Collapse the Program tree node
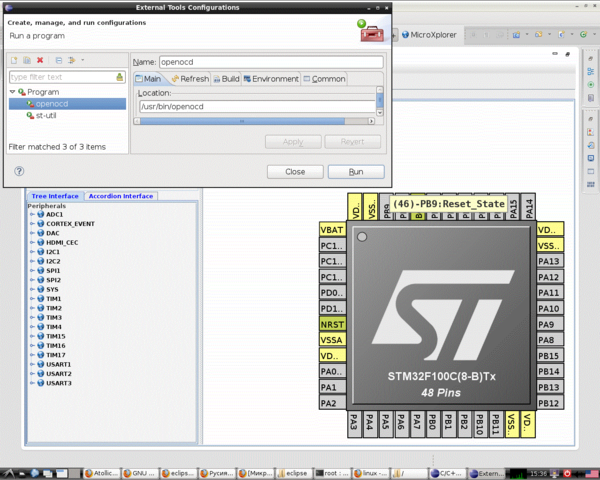 pyautogui.click(x=12, y=92)
